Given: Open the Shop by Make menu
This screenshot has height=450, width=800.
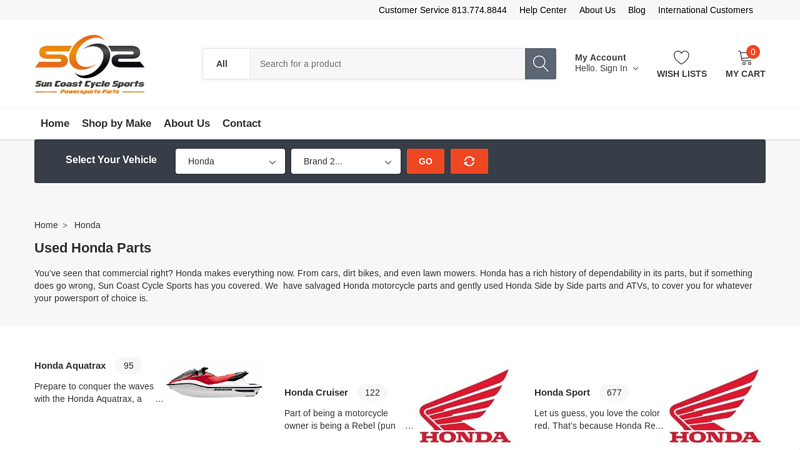Looking at the screenshot, I should point(116,123).
